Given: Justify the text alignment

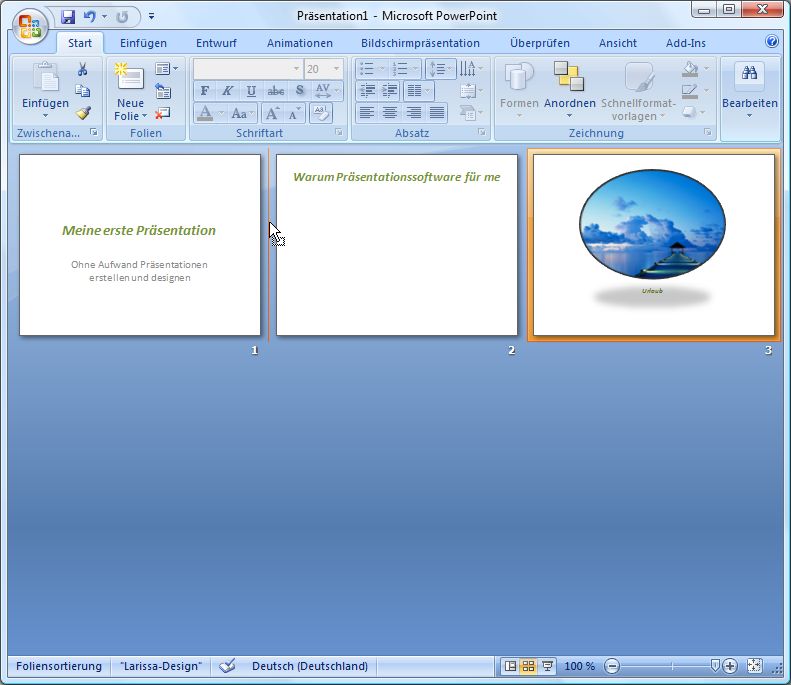Looking at the screenshot, I should pos(437,112).
